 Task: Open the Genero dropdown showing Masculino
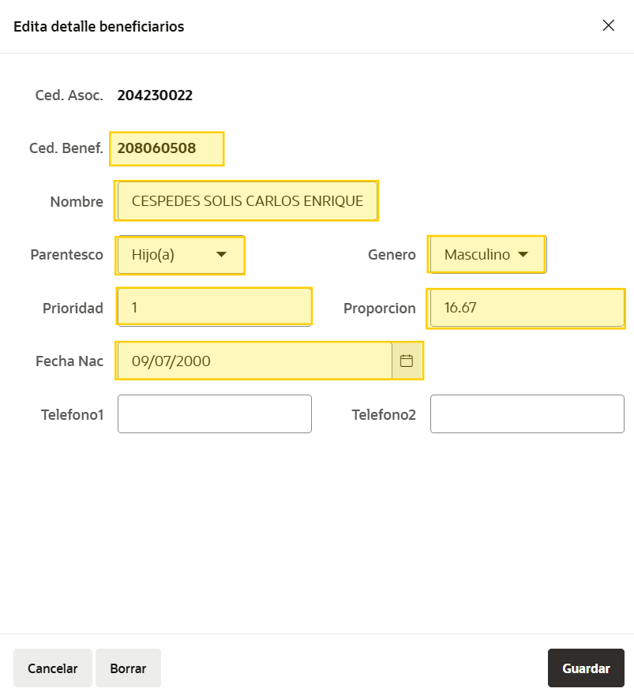(487, 255)
